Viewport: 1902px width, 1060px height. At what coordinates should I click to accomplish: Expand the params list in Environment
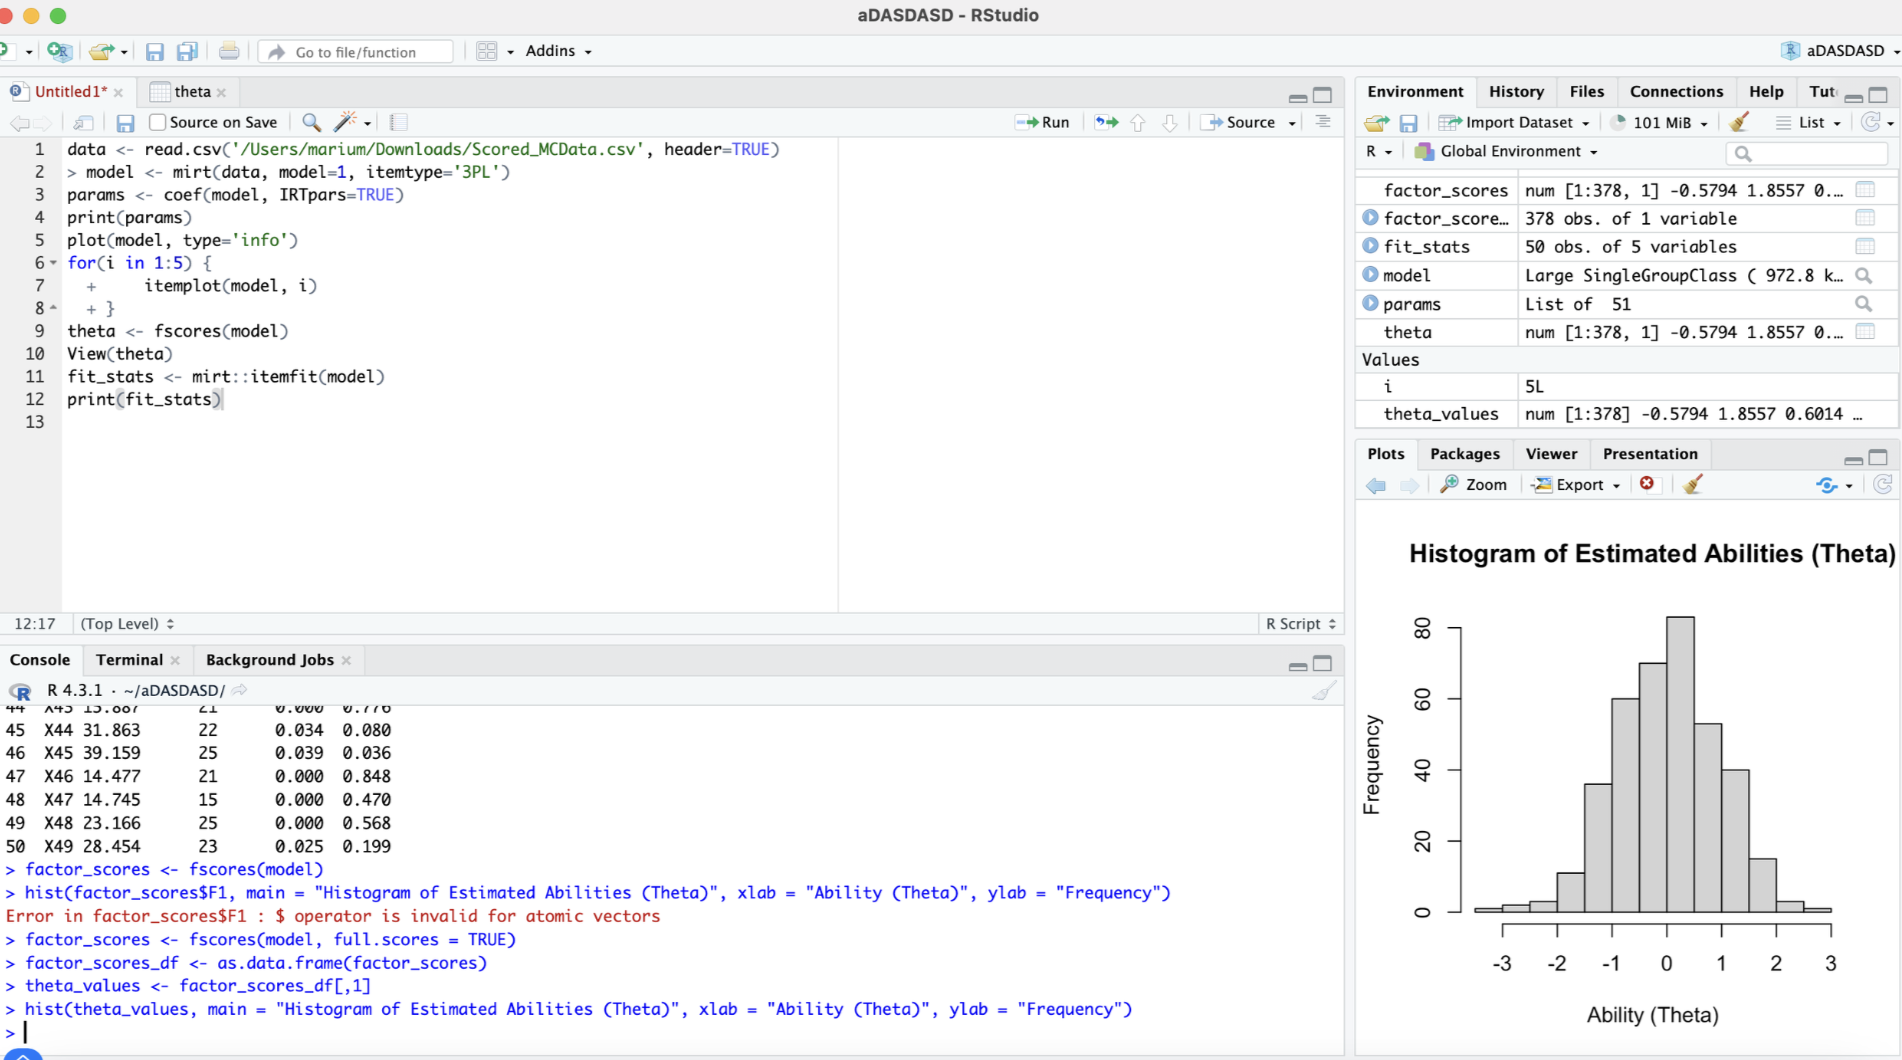tap(1370, 304)
